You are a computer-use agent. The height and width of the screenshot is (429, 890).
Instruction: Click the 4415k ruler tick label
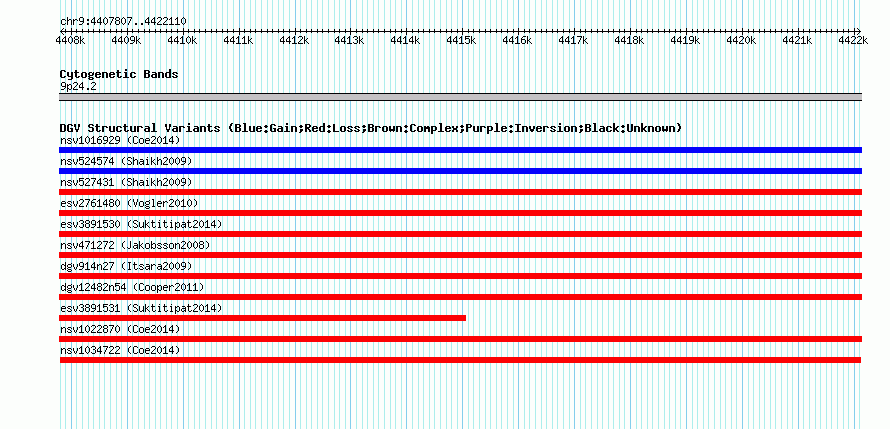[x=461, y=40]
